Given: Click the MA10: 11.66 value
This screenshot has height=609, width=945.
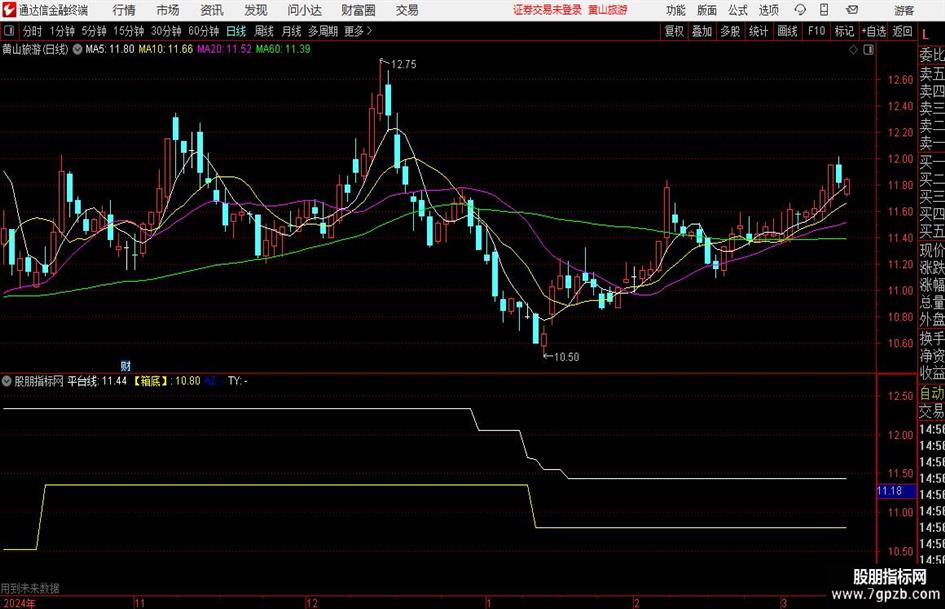Looking at the screenshot, I should [166, 49].
